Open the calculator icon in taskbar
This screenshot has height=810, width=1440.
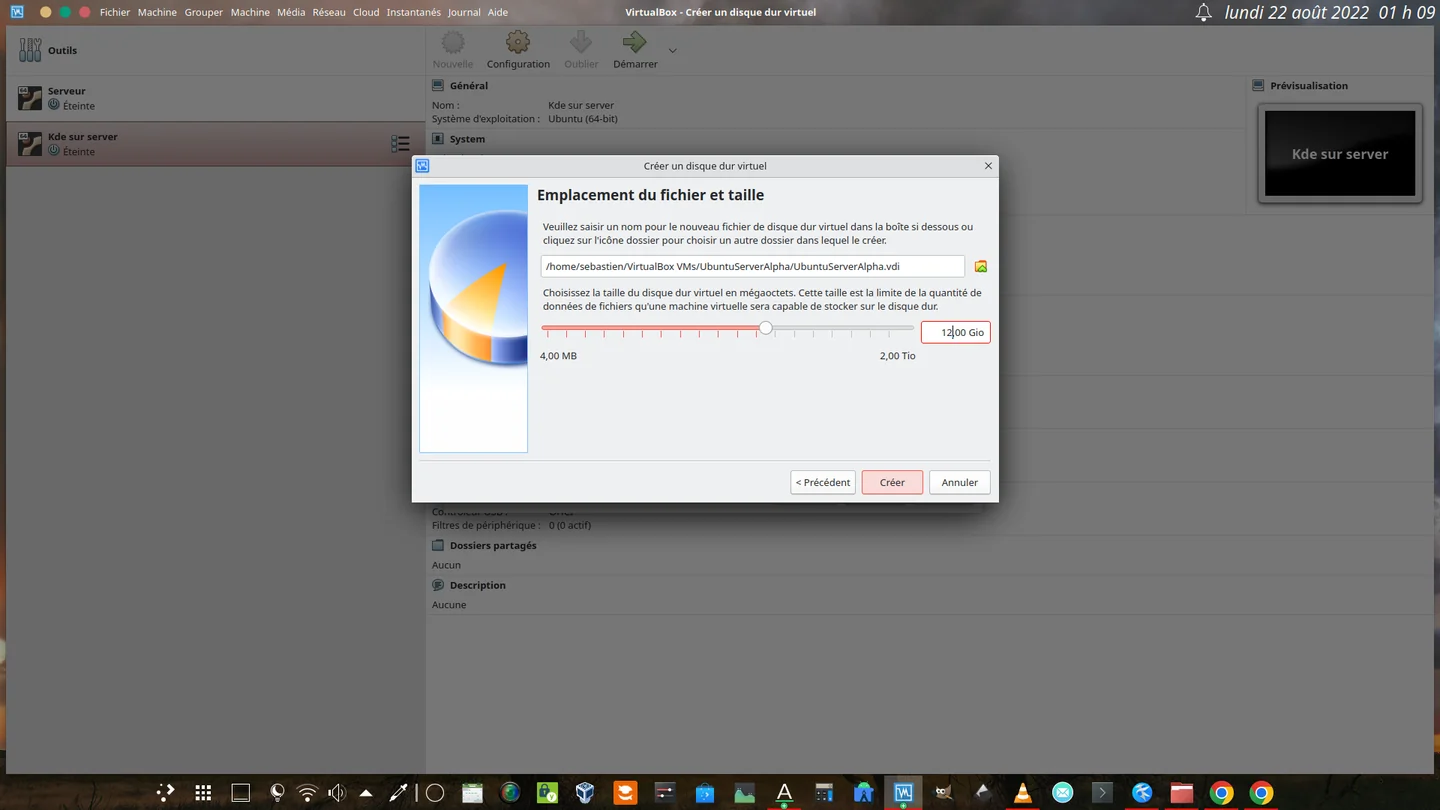(824, 793)
